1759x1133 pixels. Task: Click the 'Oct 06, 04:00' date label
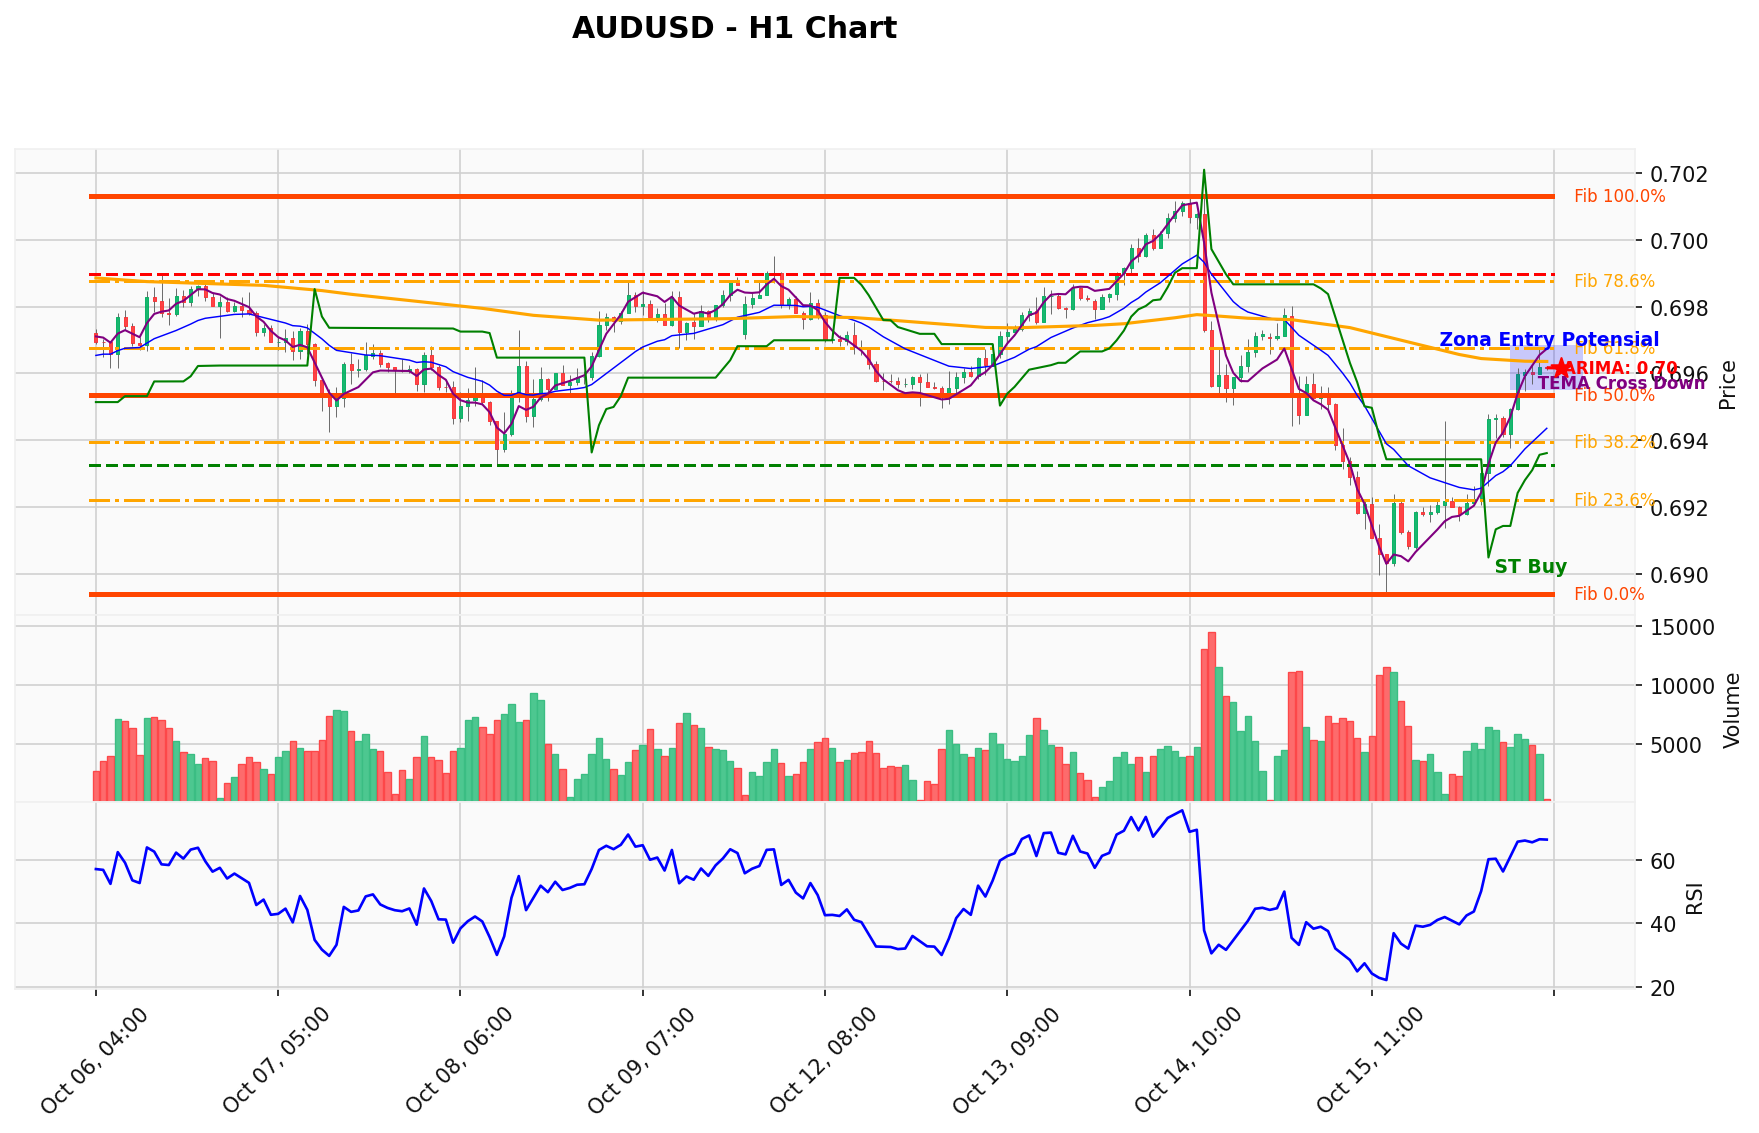tap(95, 1060)
